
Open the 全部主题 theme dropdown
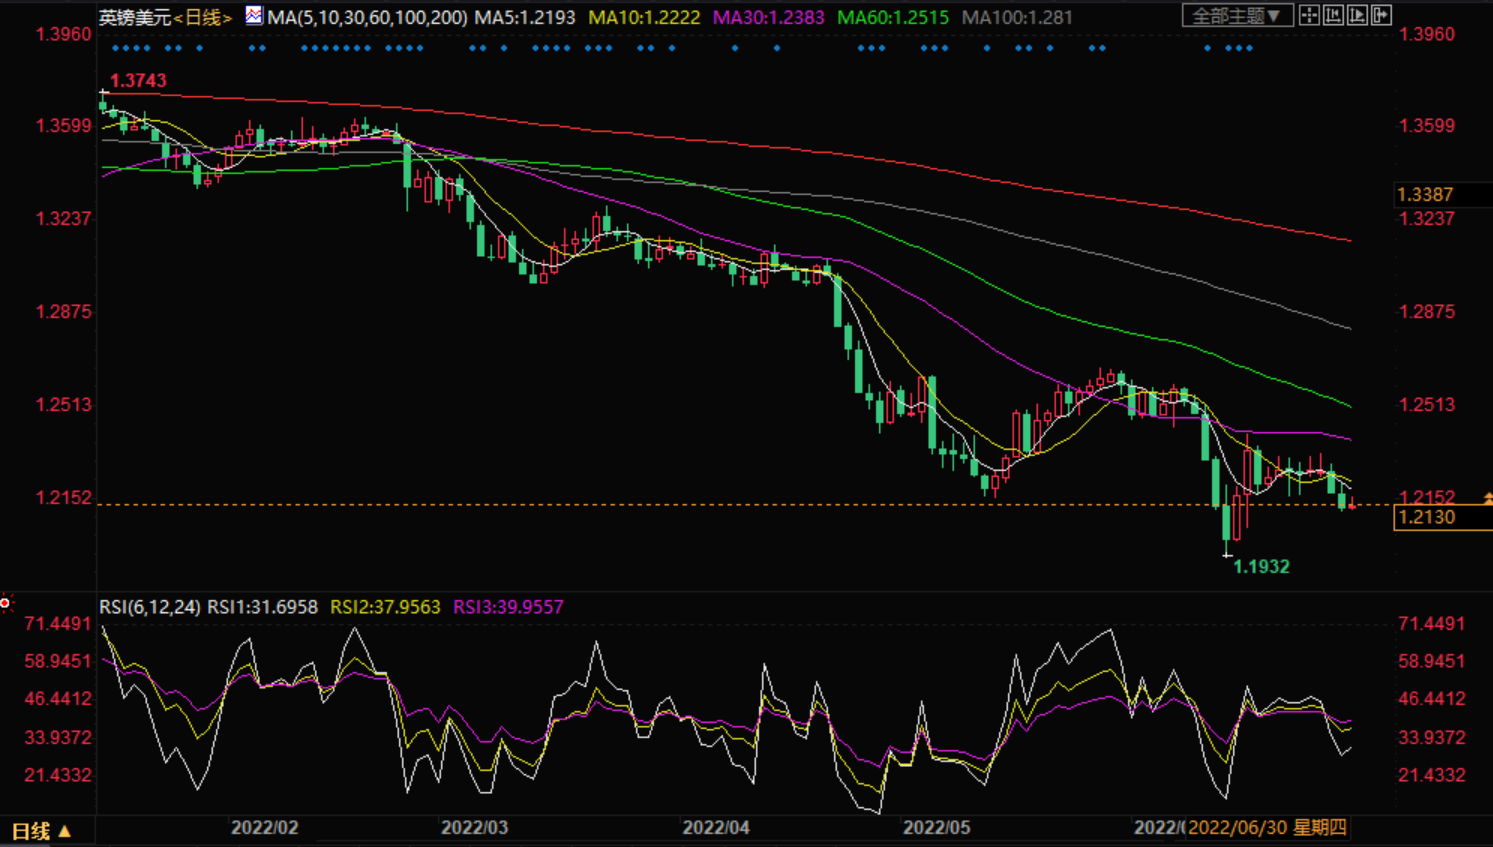1236,16
